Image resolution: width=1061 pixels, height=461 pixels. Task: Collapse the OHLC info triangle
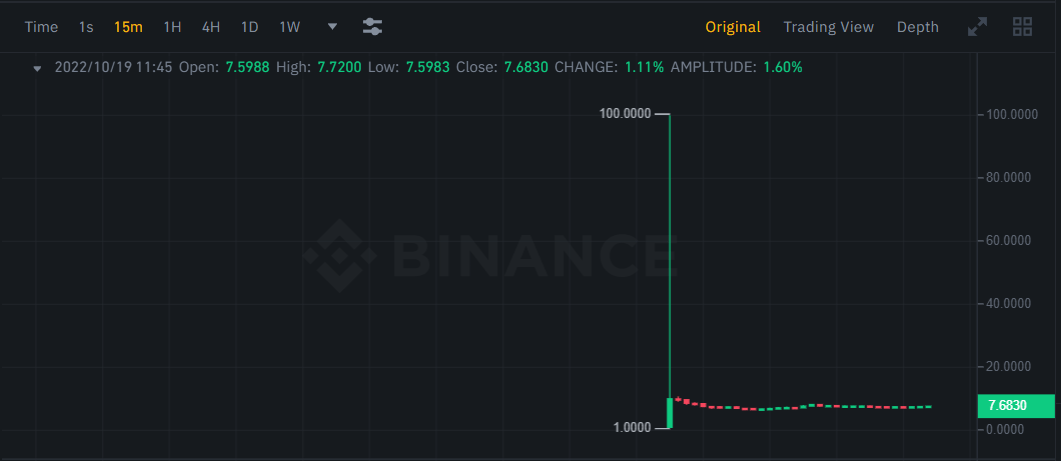38,68
